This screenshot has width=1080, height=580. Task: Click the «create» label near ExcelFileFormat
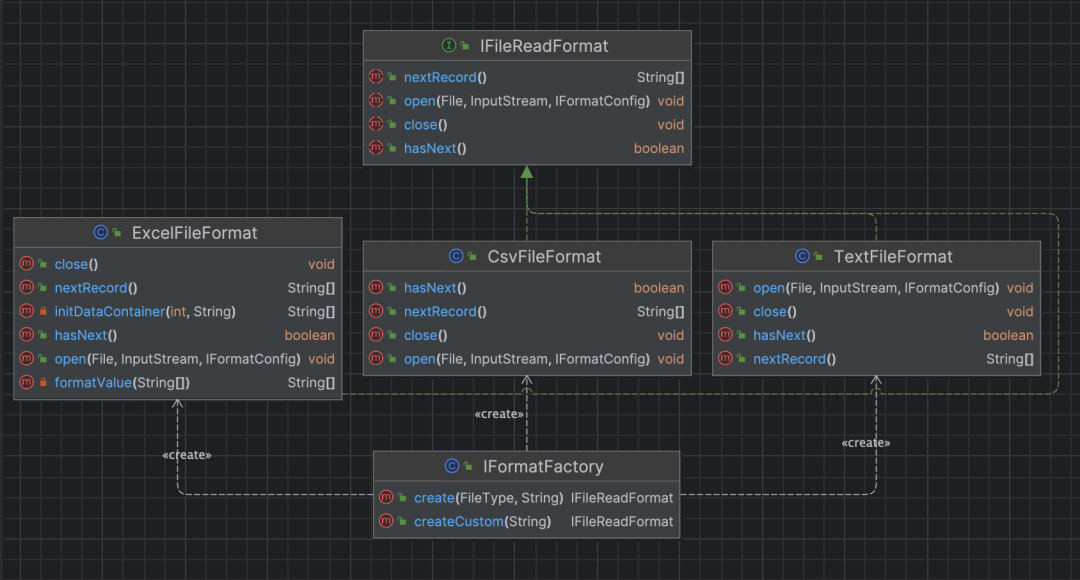187,455
